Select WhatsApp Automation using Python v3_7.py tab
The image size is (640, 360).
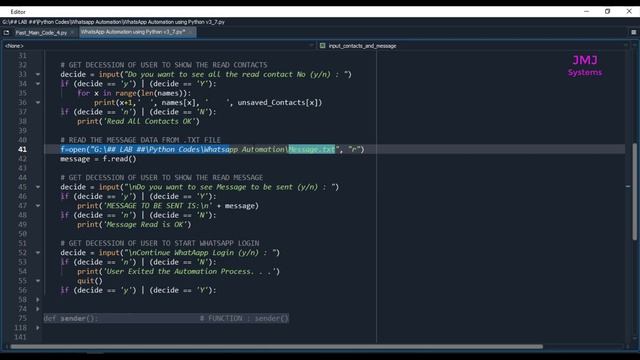tap(133, 32)
